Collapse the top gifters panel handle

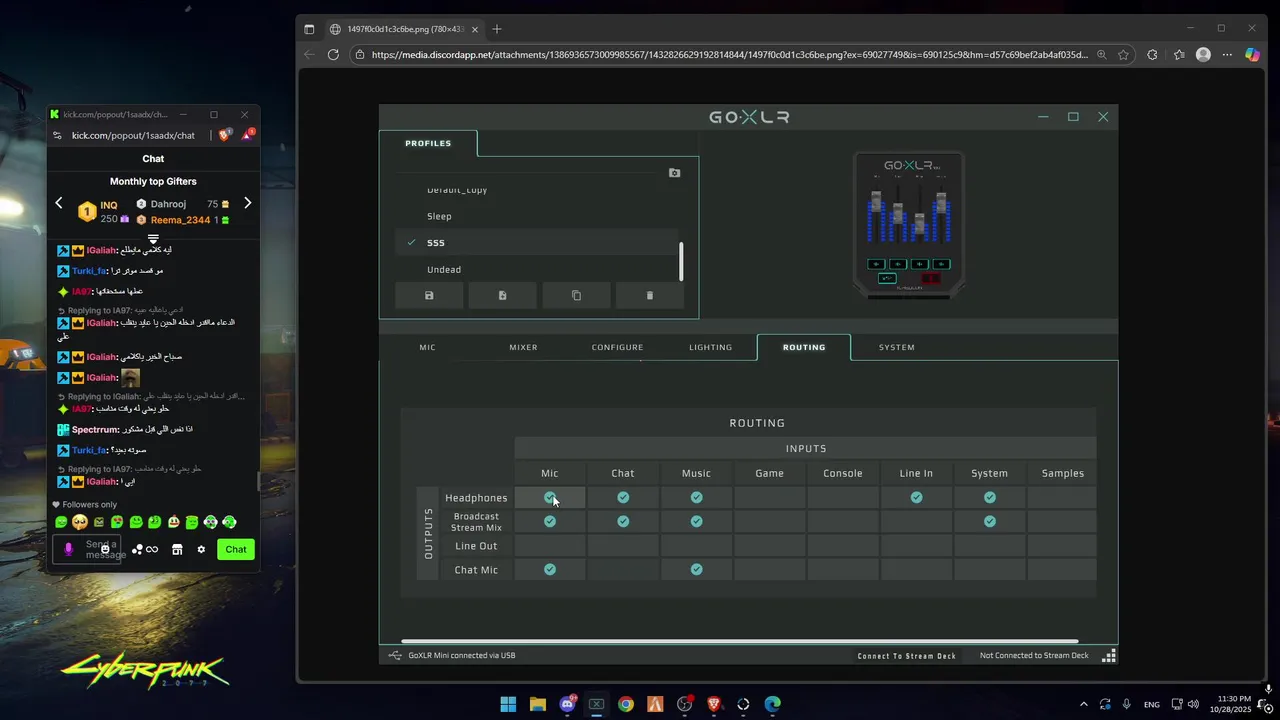153,239
